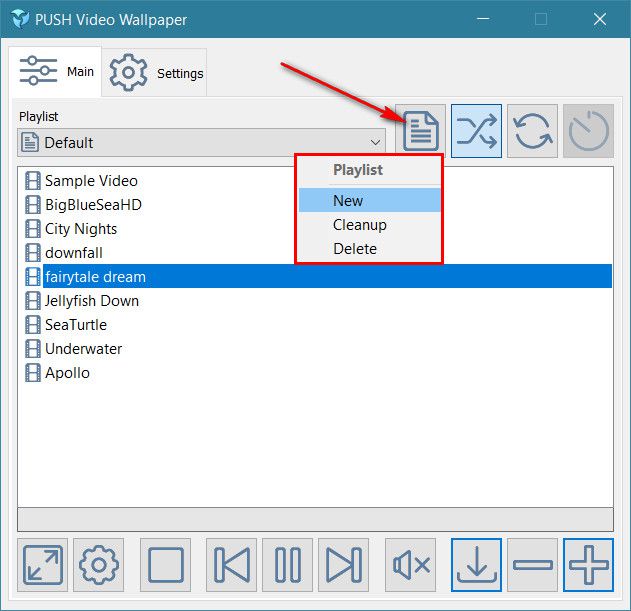Screen dimensions: 631x611
Task: Remove video with the minus button
Action: coord(532,565)
